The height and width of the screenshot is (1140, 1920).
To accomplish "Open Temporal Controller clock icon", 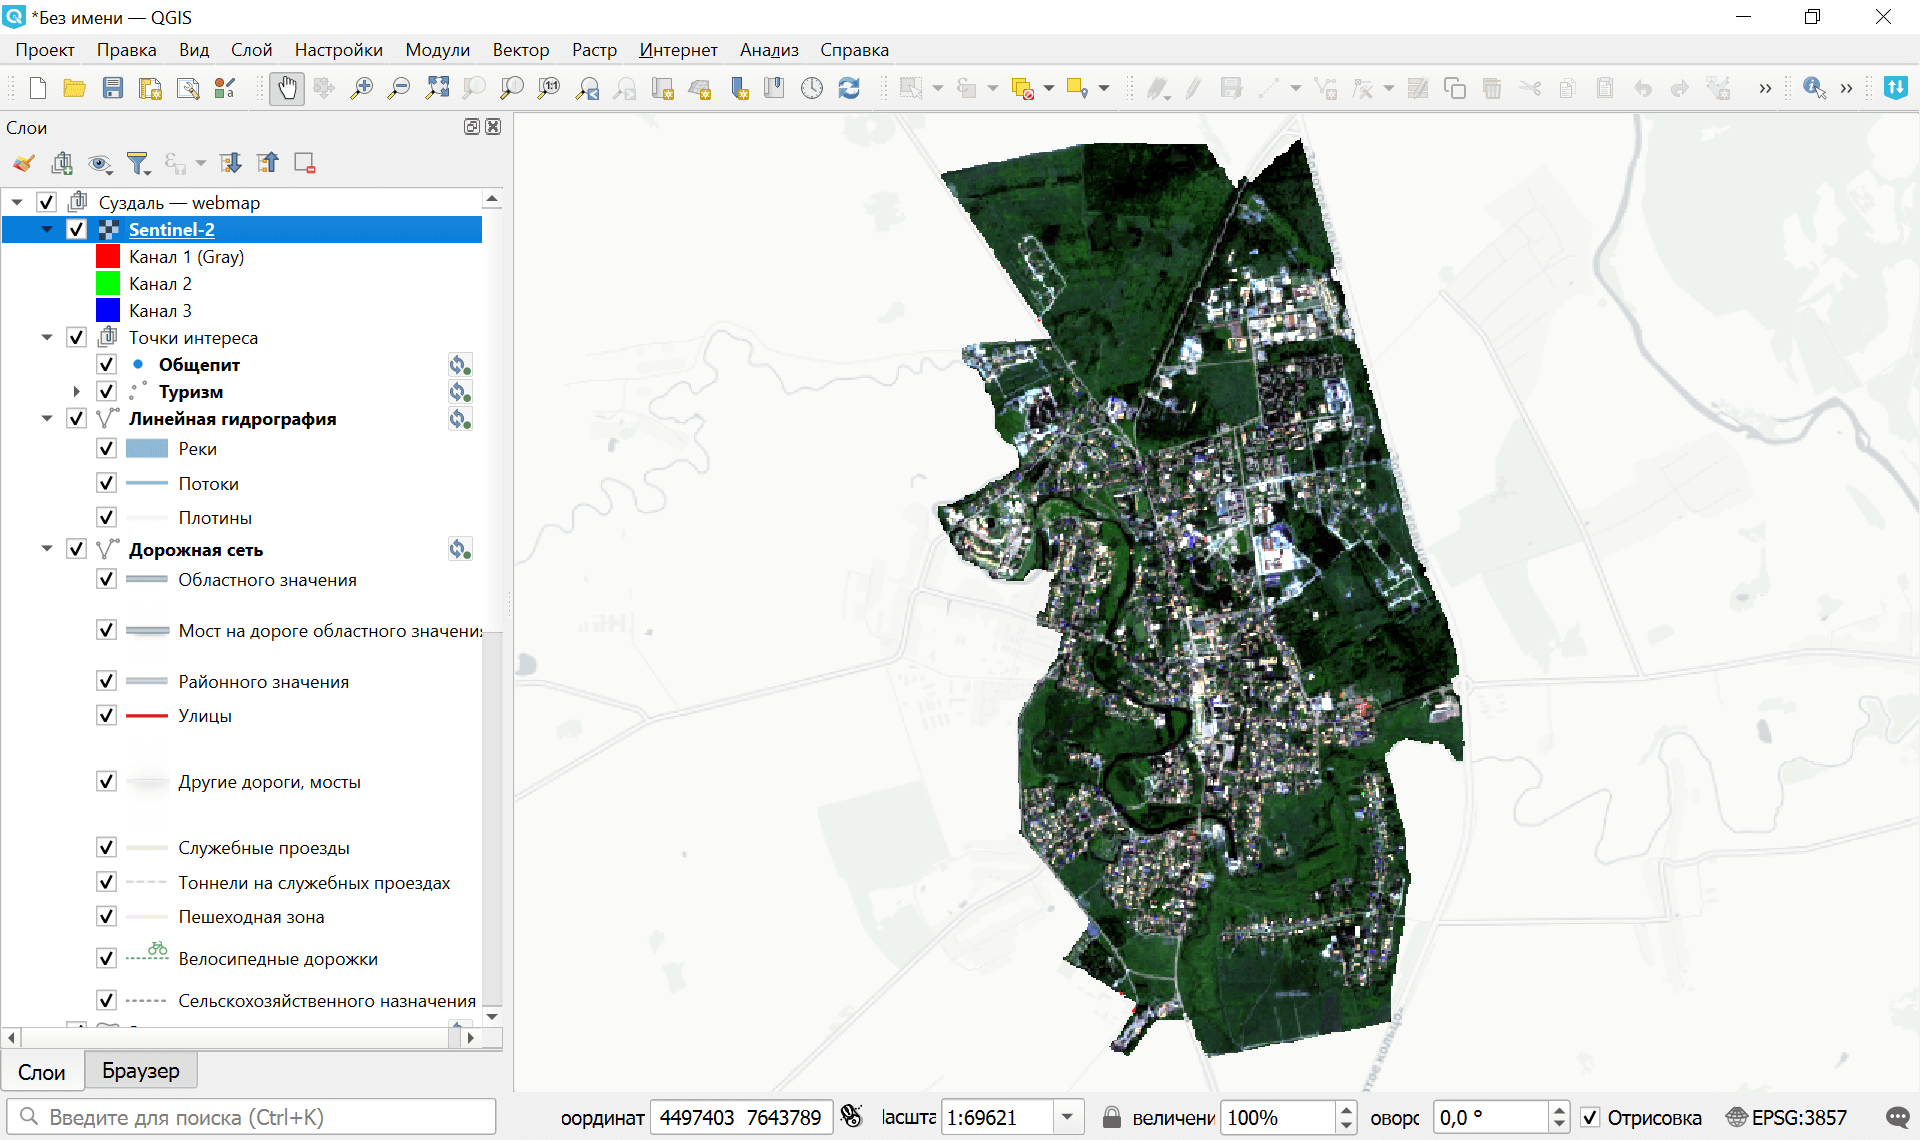I will click(x=811, y=88).
